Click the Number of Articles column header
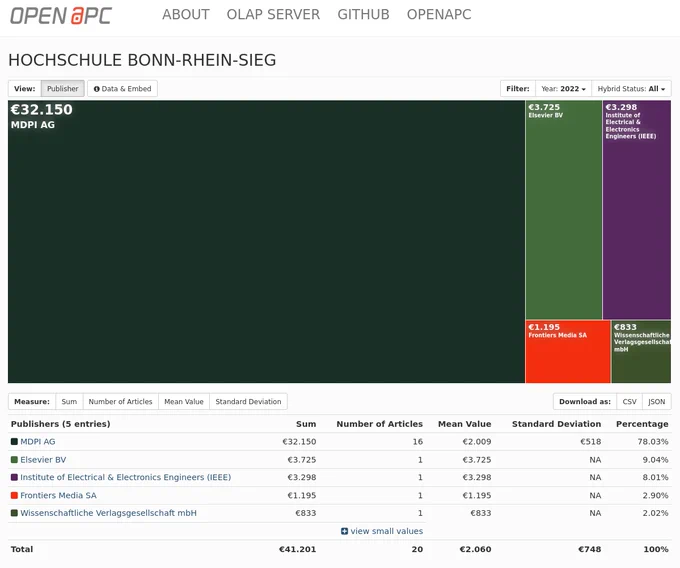 click(x=379, y=424)
